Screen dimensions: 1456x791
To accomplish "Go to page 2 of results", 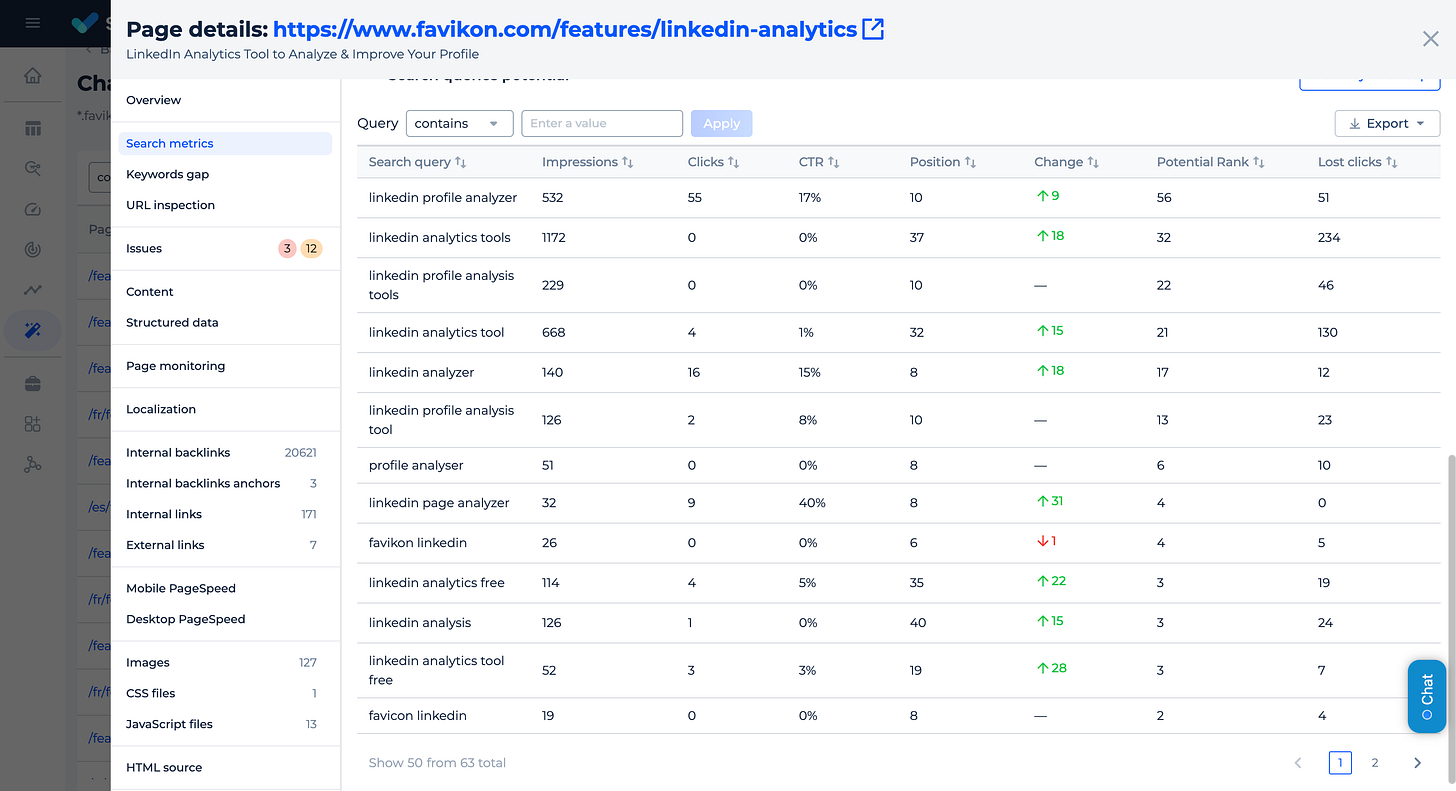I will [1374, 763].
